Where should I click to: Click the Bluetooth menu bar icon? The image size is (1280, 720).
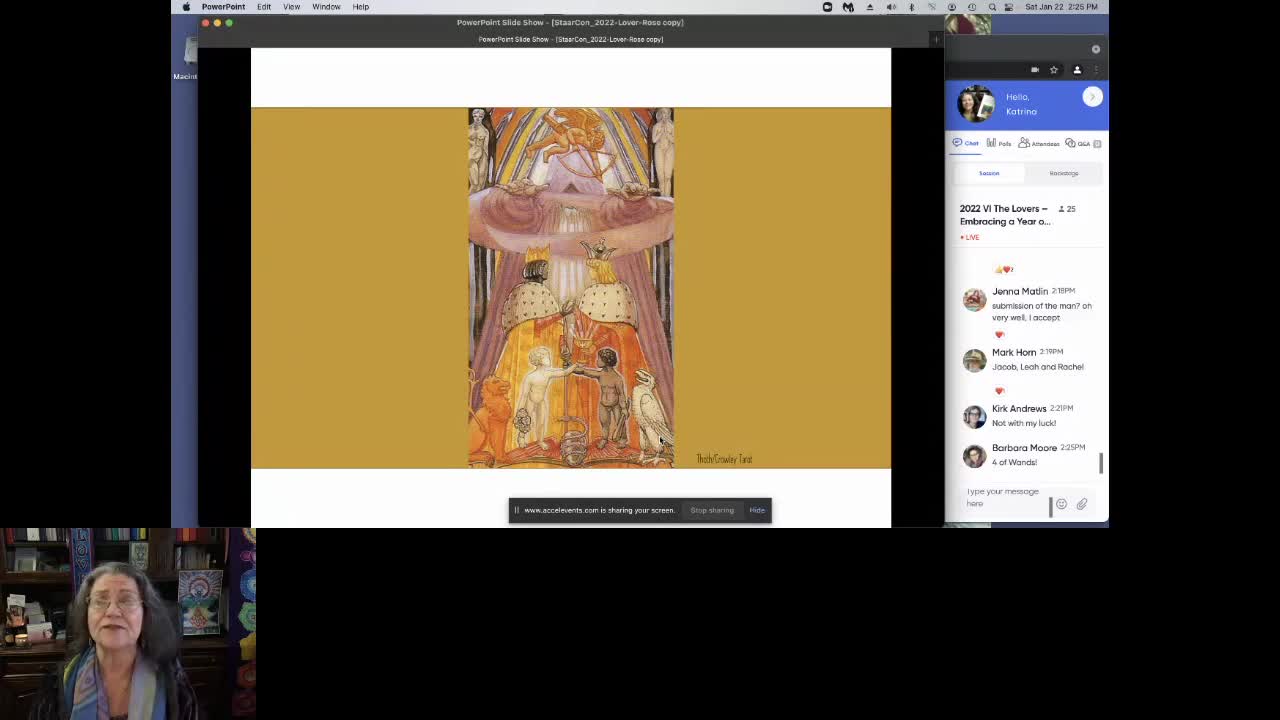pyautogui.click(x=911, y=7)
